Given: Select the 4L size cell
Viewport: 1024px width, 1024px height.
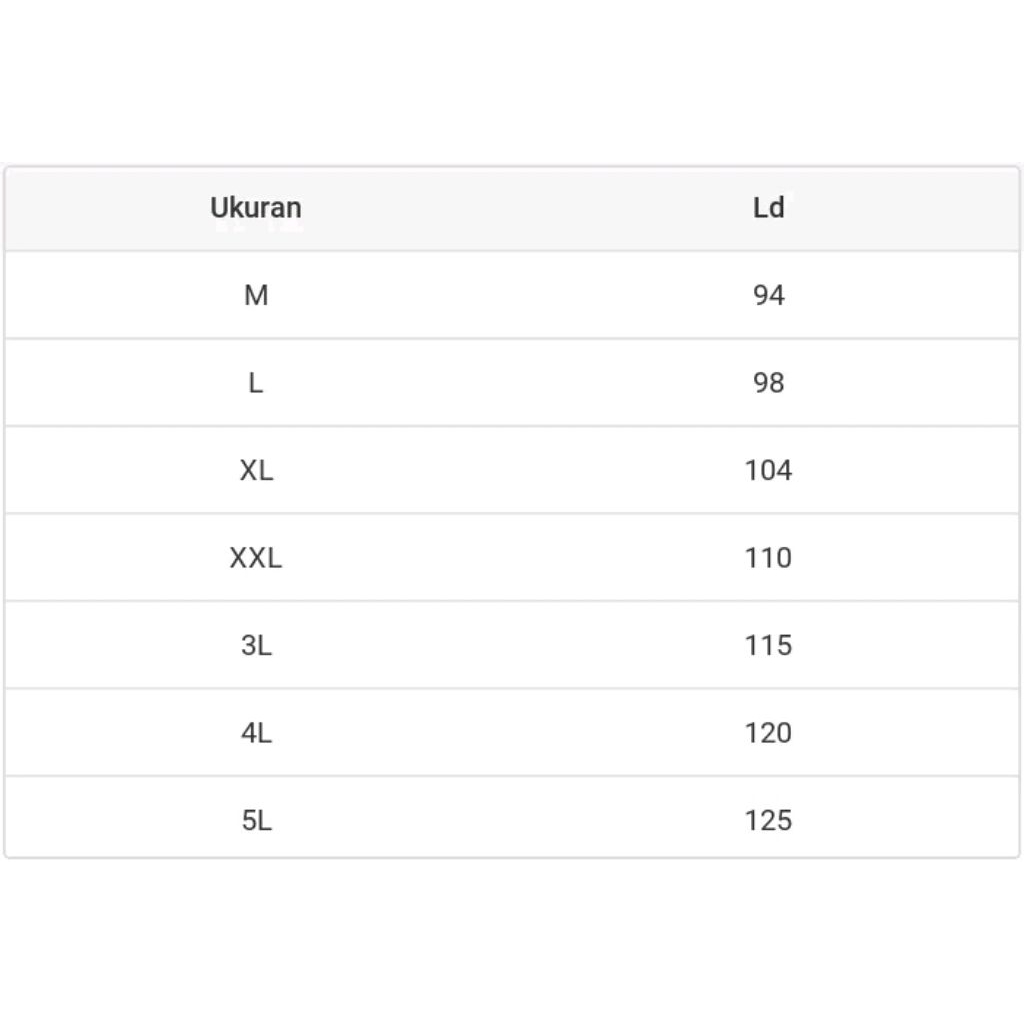Looking at the screenshot, I should tap(256, 733).
